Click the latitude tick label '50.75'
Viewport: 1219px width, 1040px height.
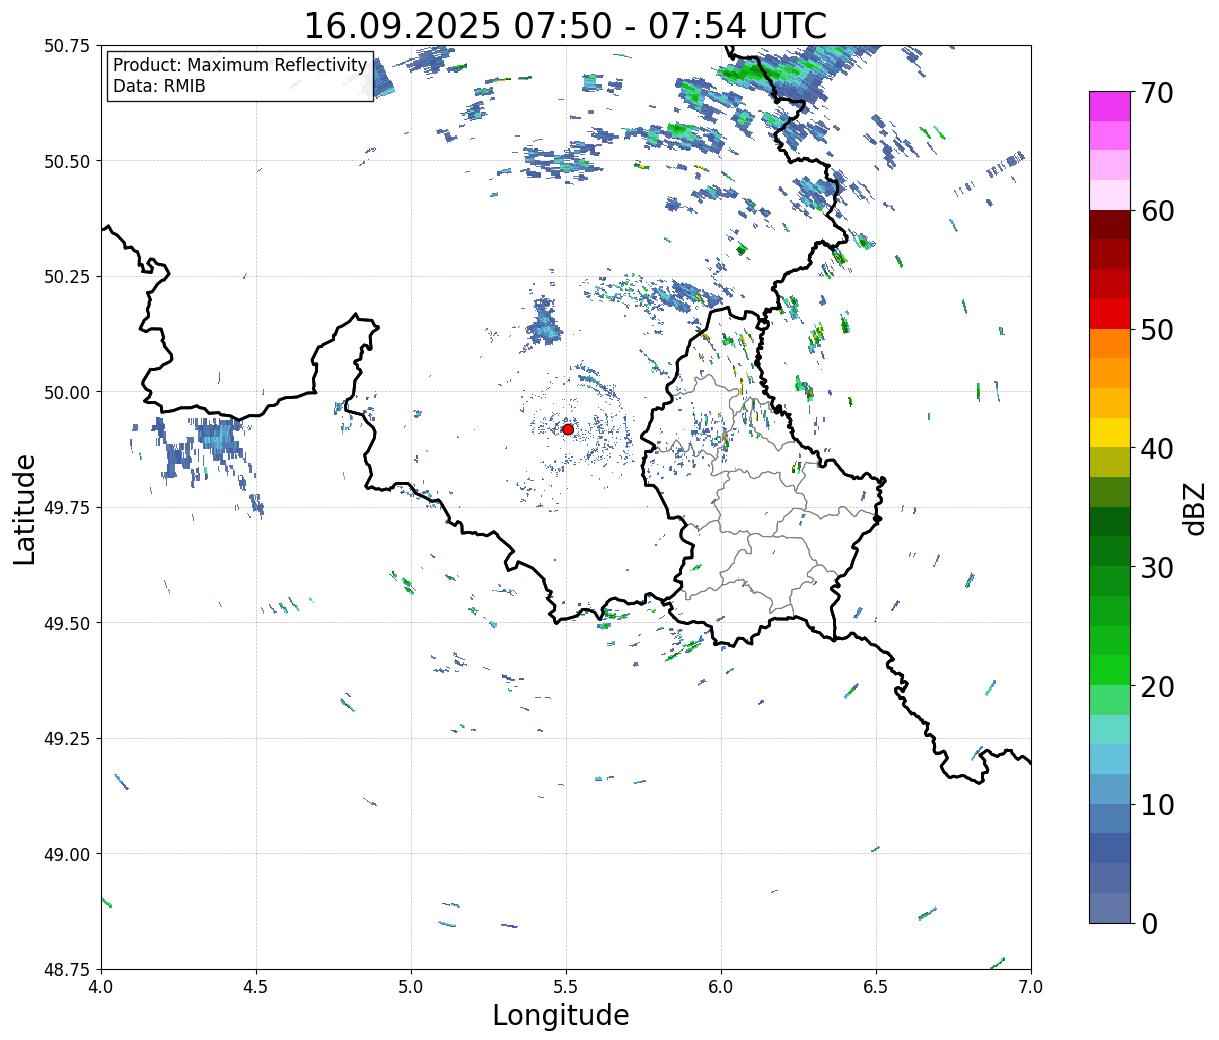click(x=67, y=46)
